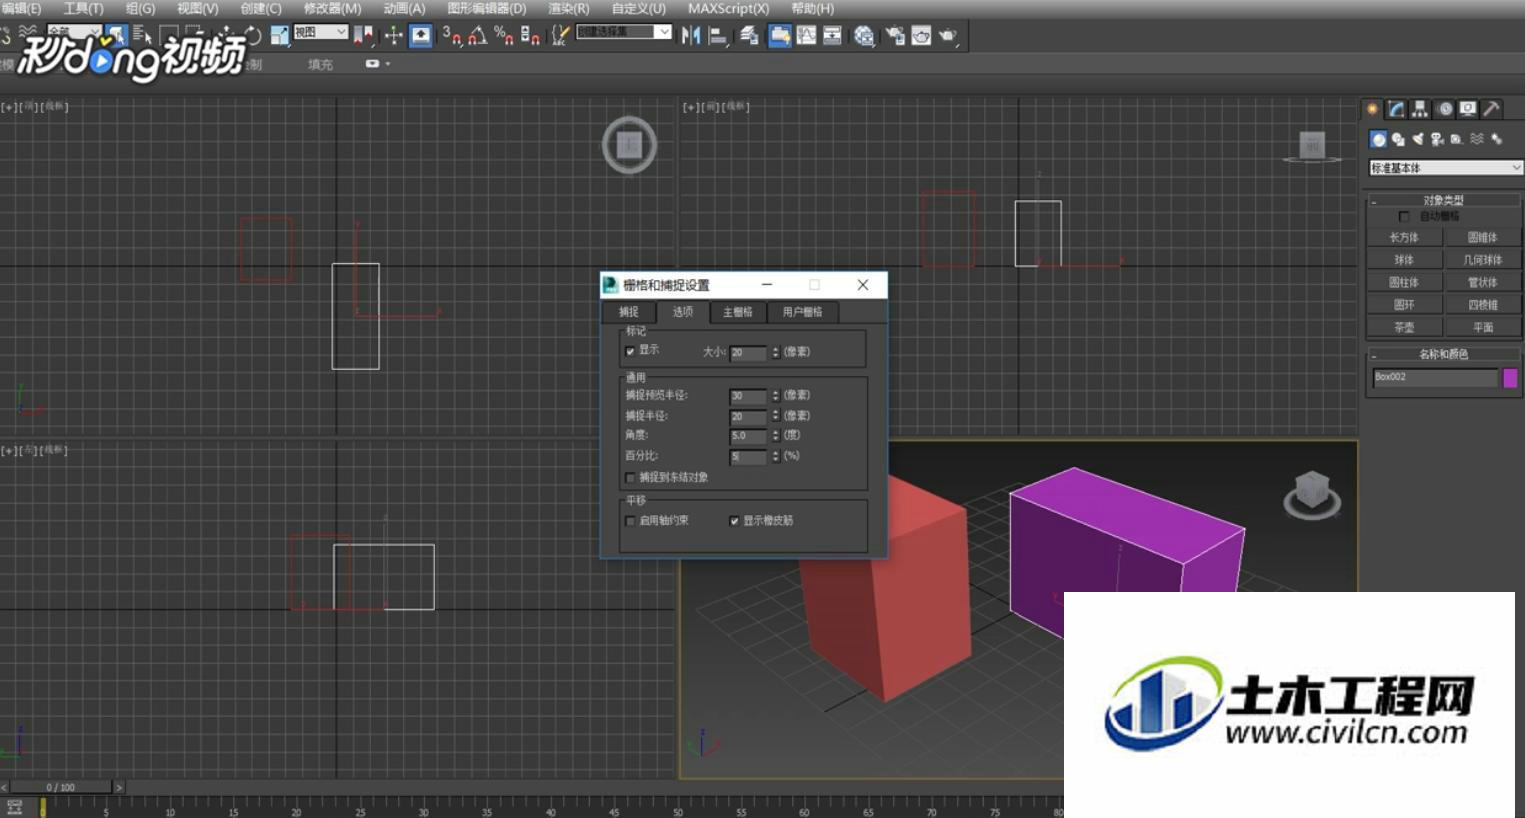
Task: Switch to the 用户栅格 tab
Action: tap(802, 312)
